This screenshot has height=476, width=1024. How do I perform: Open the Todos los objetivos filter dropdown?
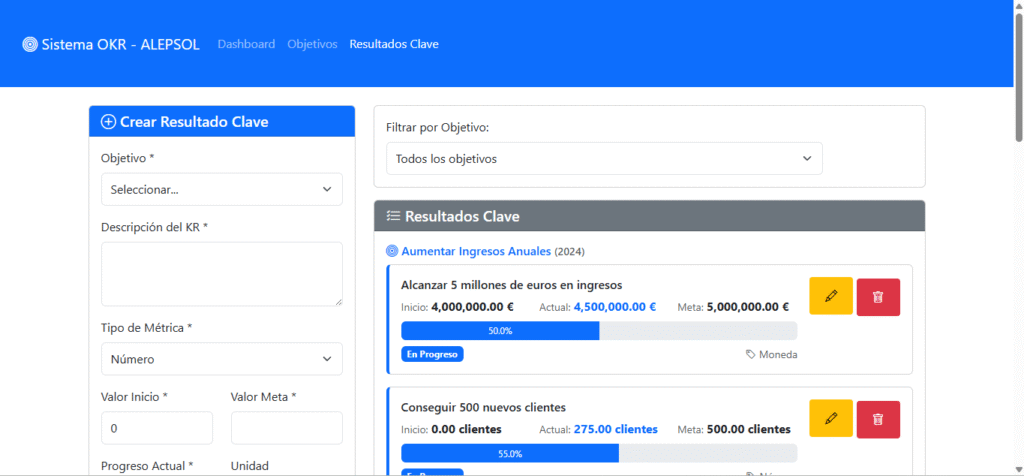pyautogui.click(x=604, y=159)
